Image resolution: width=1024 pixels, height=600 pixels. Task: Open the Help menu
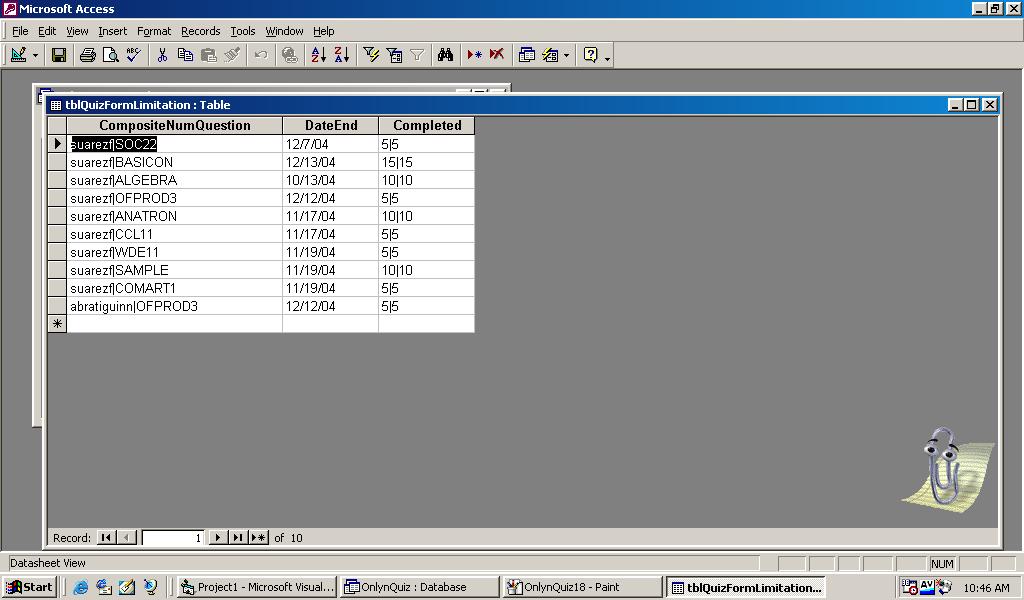323,31
